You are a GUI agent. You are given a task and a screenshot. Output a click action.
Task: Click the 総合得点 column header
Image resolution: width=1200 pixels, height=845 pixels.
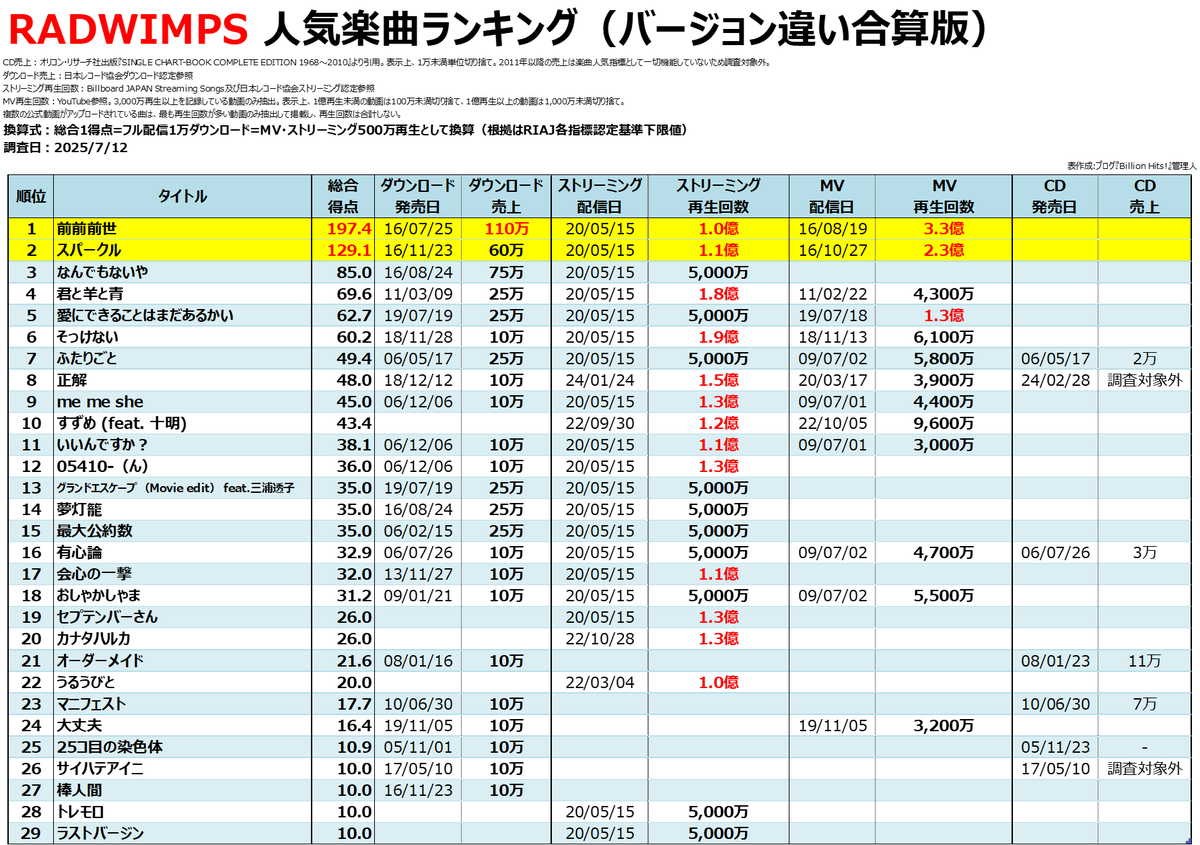[342, 196]
